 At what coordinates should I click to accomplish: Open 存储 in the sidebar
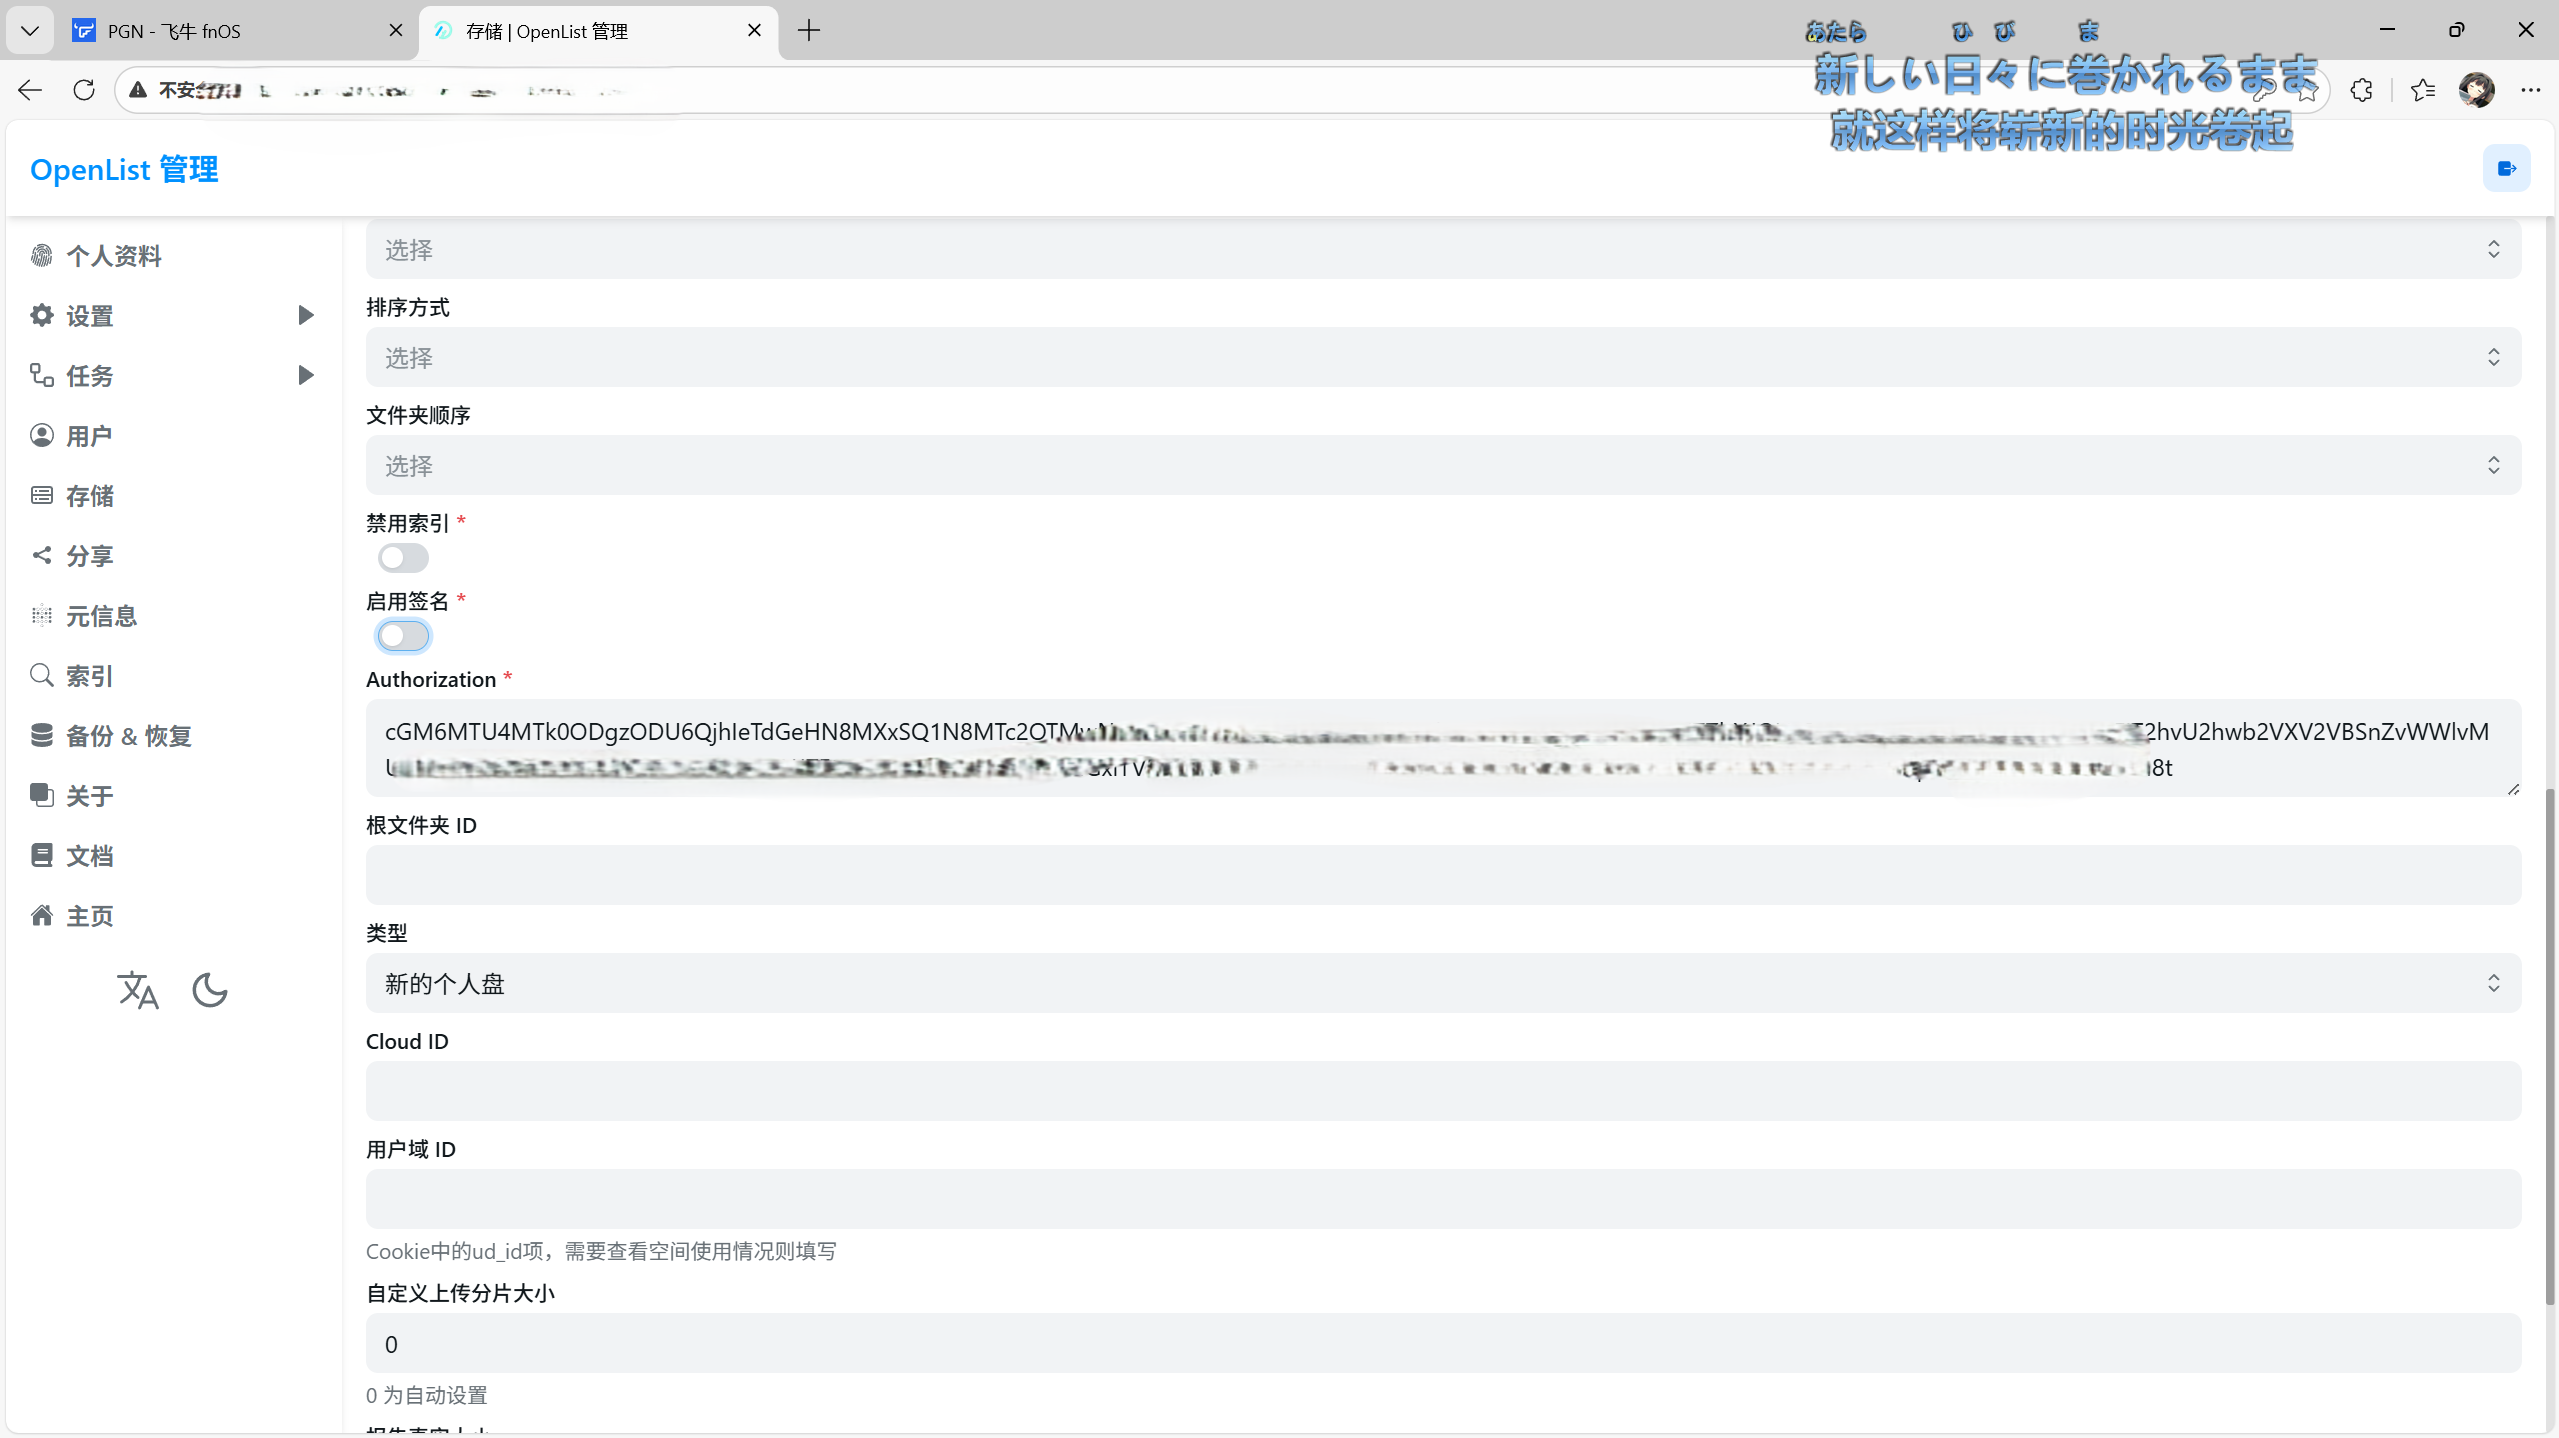tap(90, 496)
